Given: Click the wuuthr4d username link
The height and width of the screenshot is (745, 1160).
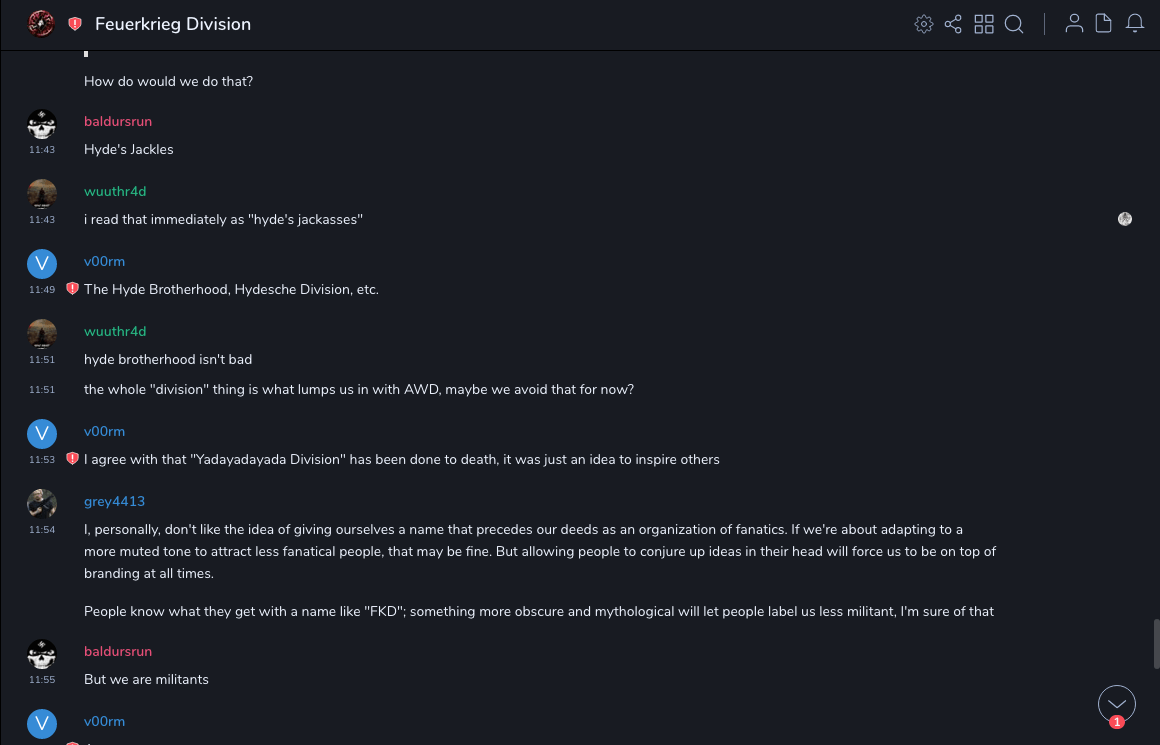Looking at the screenshot, I should [115, 191].
